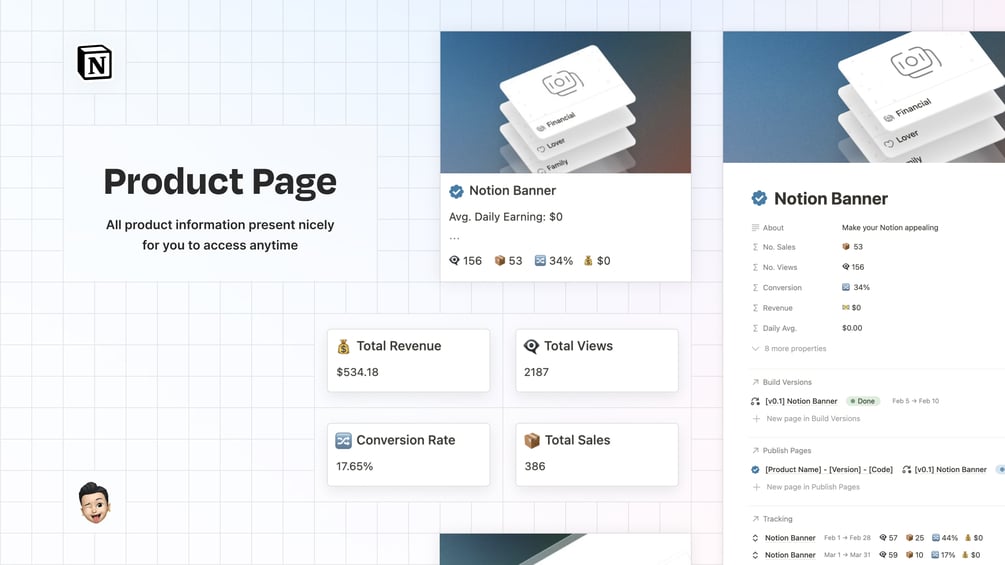1005x565 pixels.
Task: Click the page cover image in the right panel
Action: point(864,97)
